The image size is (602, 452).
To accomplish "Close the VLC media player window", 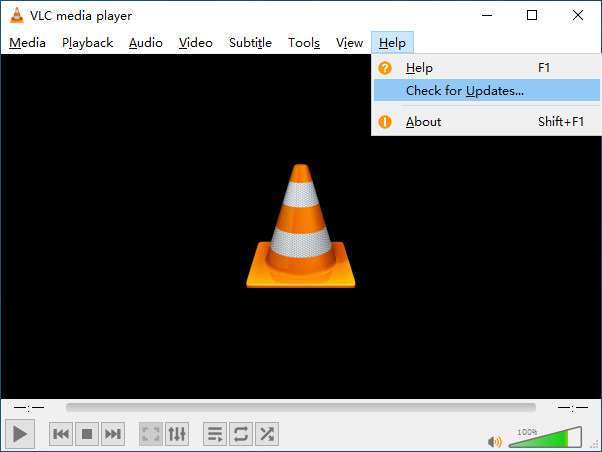I will 577,15.
